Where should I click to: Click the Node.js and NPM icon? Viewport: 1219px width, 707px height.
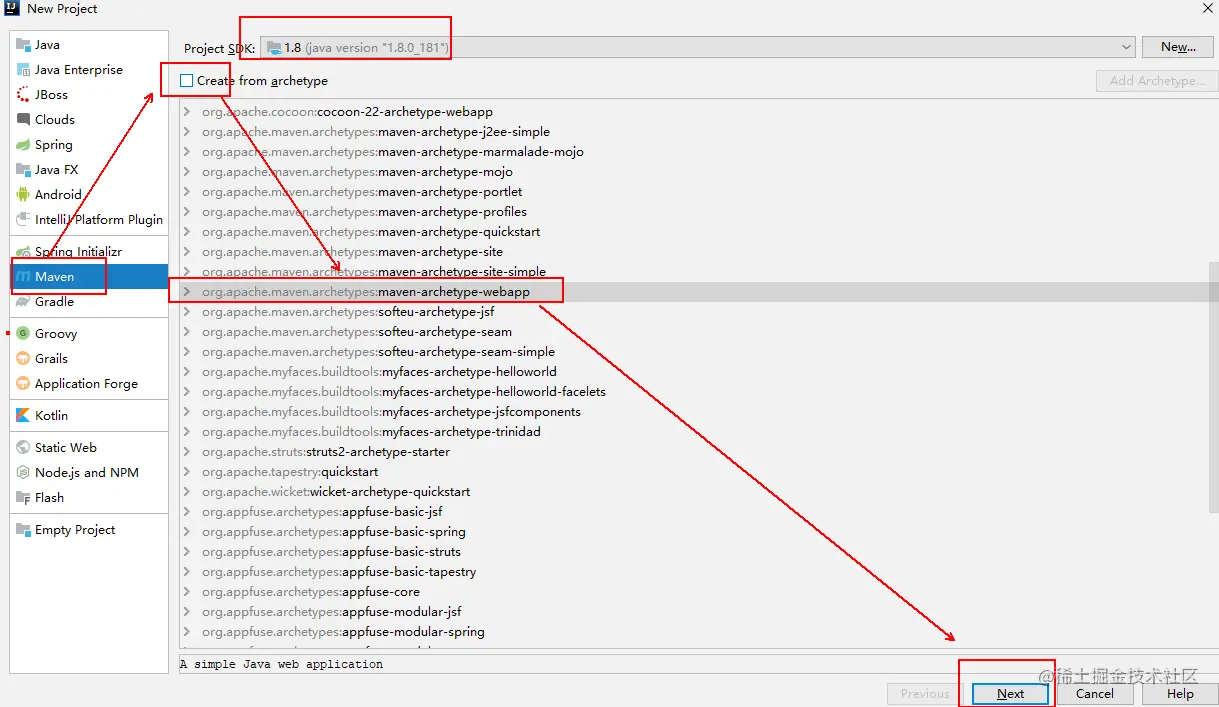[x=23, y=473]
